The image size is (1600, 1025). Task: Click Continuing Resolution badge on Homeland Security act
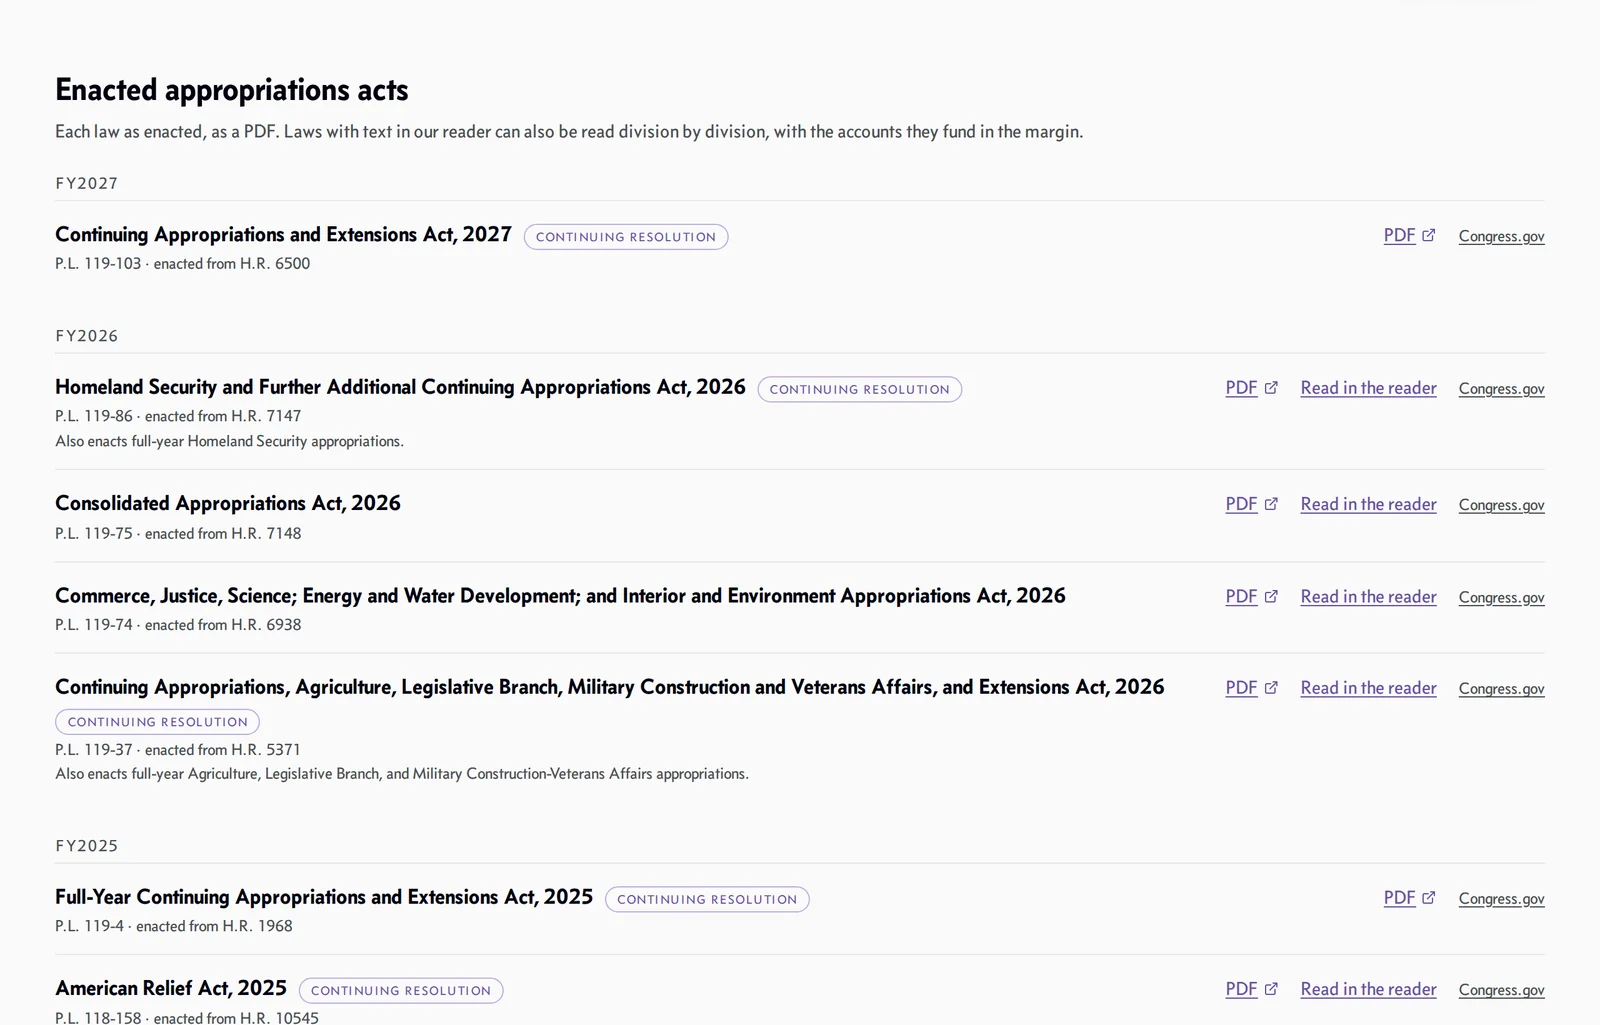860,389
